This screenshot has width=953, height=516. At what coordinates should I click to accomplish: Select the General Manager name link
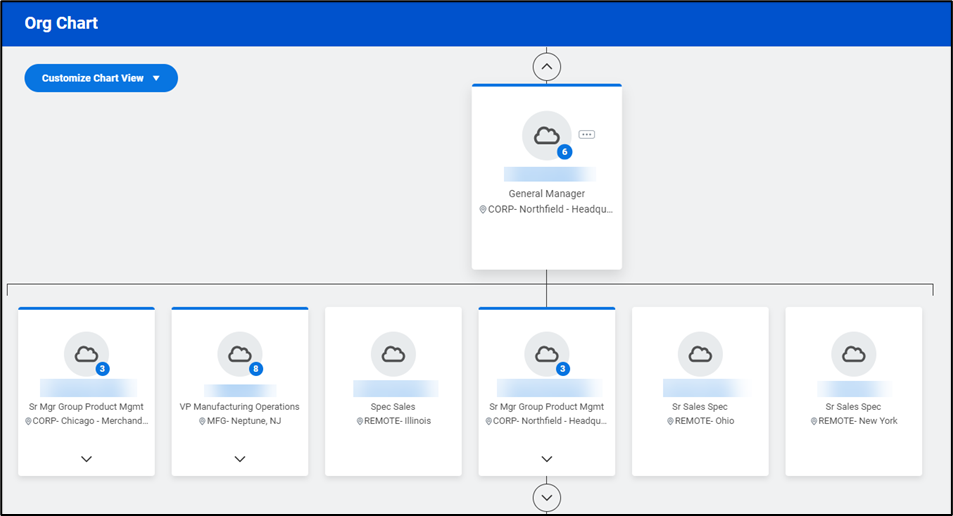[549, 174]
